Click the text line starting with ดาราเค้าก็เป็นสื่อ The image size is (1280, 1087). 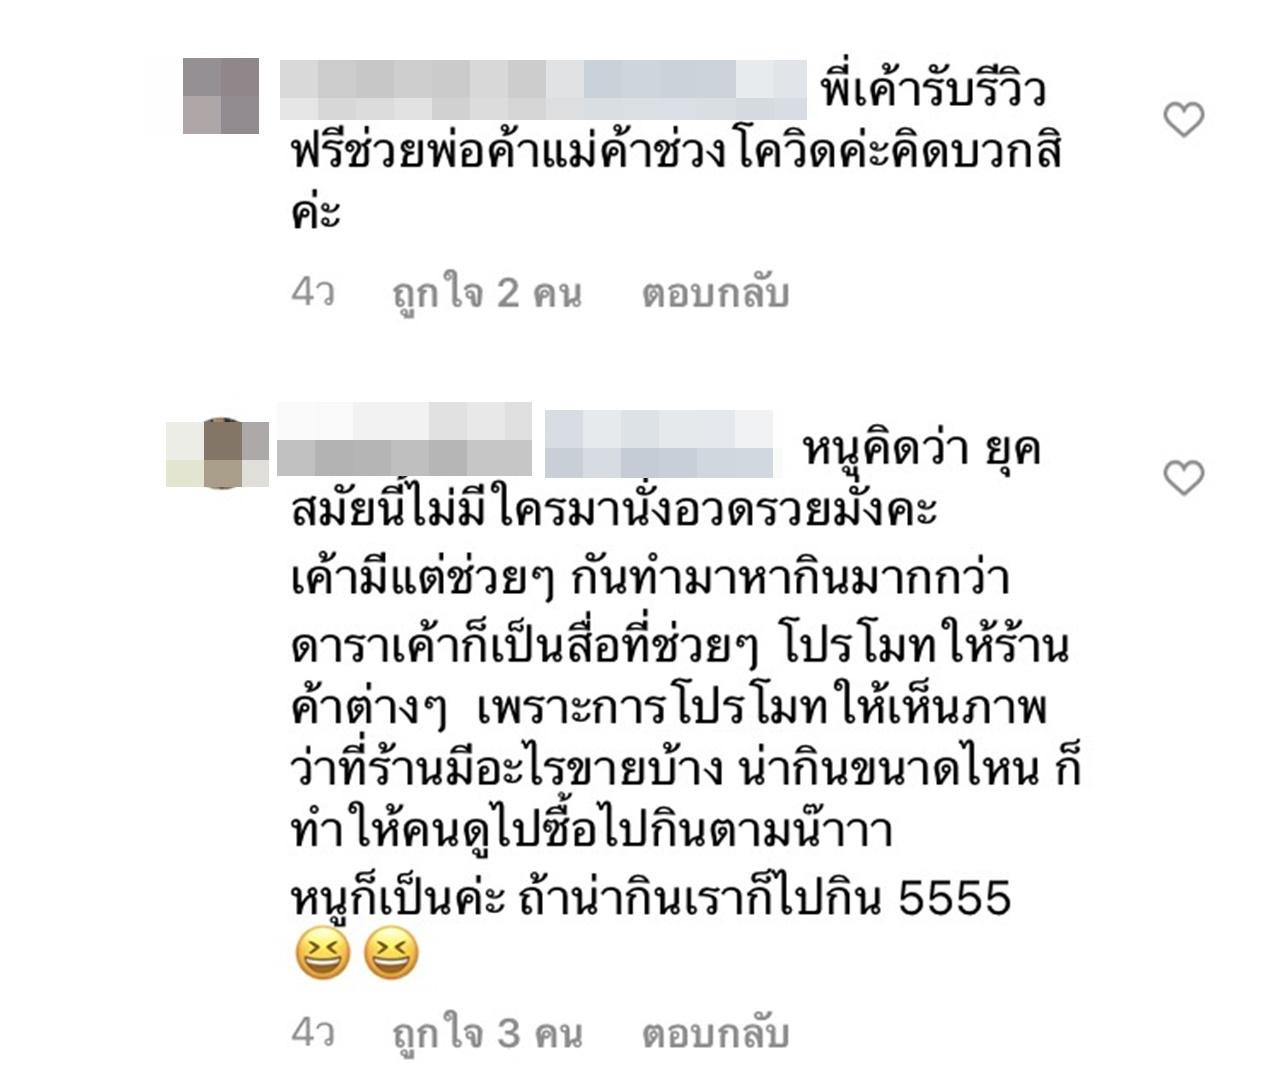680,644
